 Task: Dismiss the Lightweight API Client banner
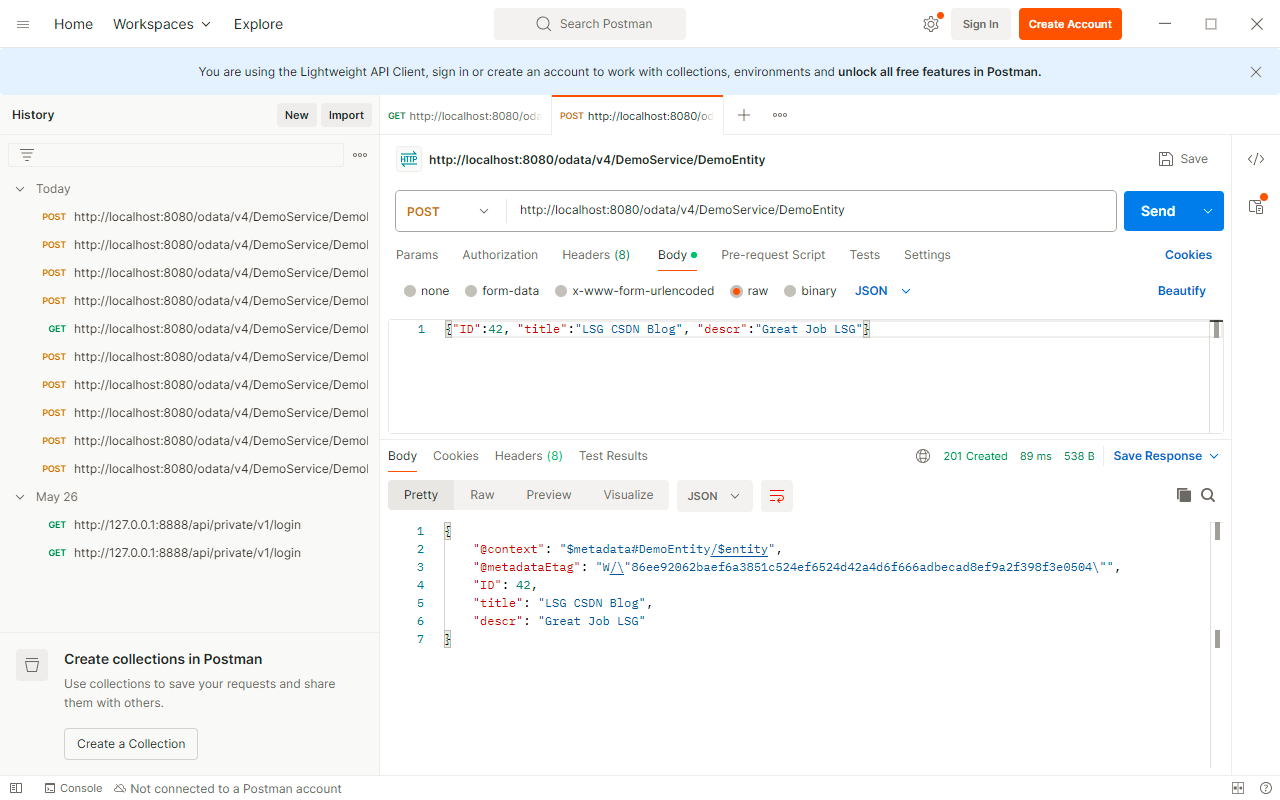tap(1256, 72)
